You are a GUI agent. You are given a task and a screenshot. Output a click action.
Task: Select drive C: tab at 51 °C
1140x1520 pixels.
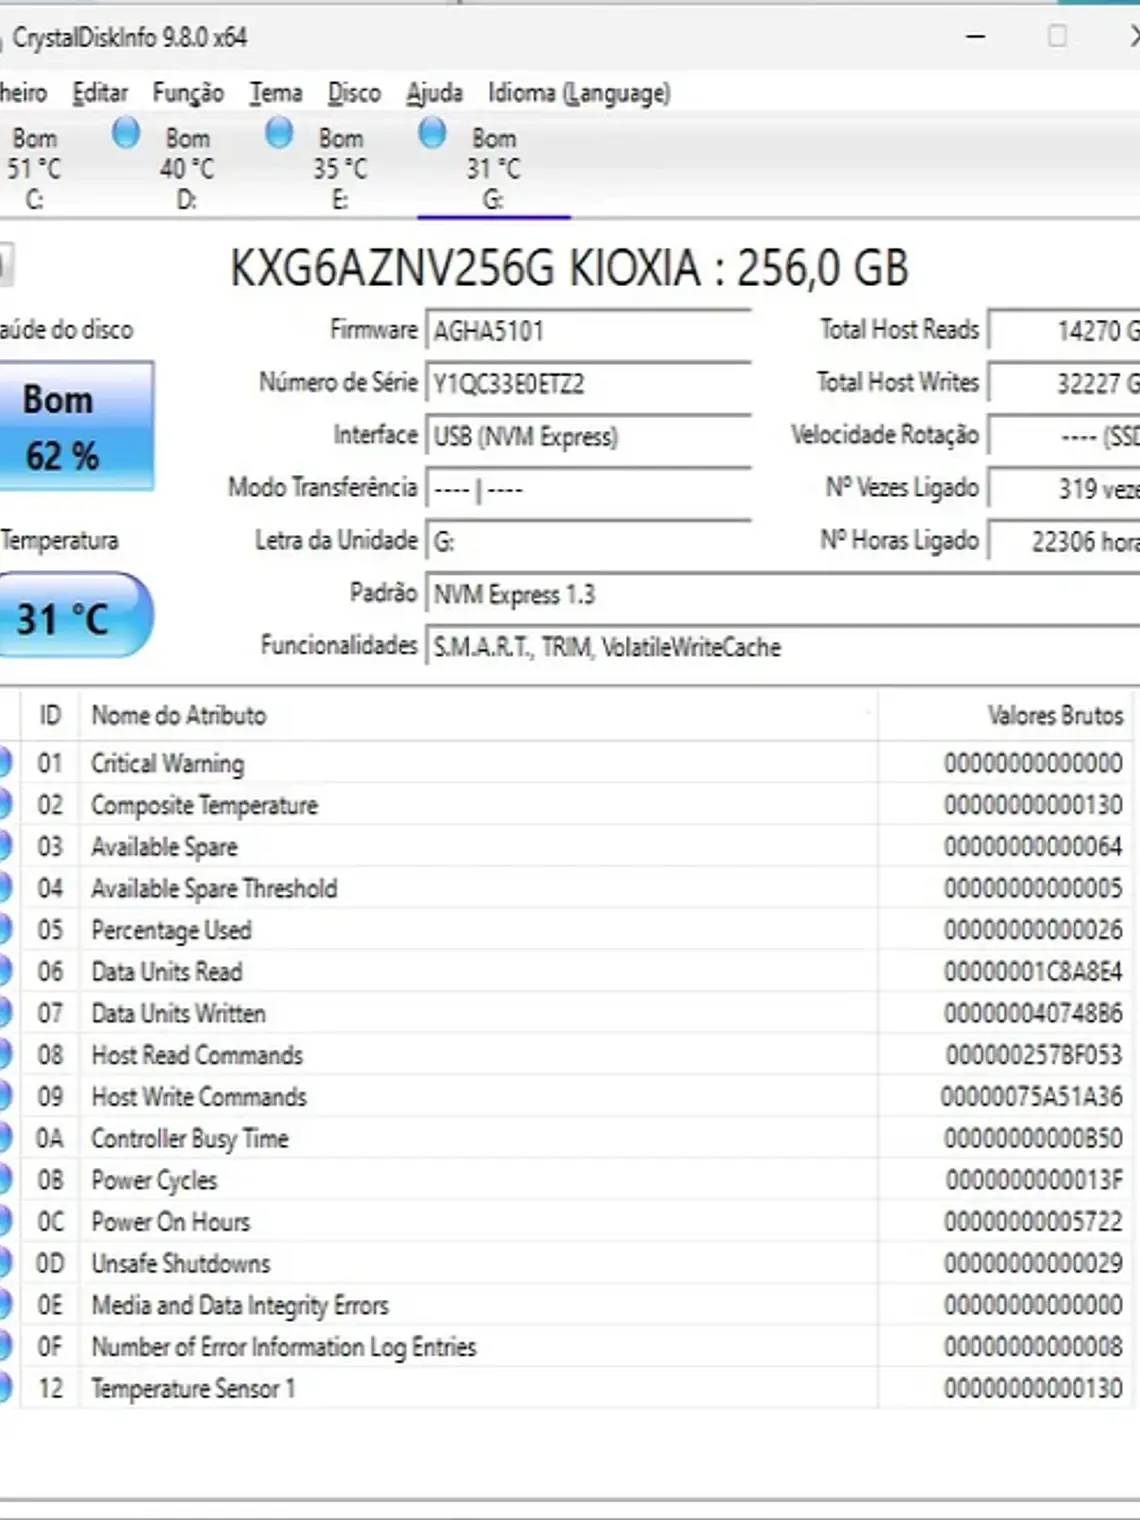click(34, 168)
